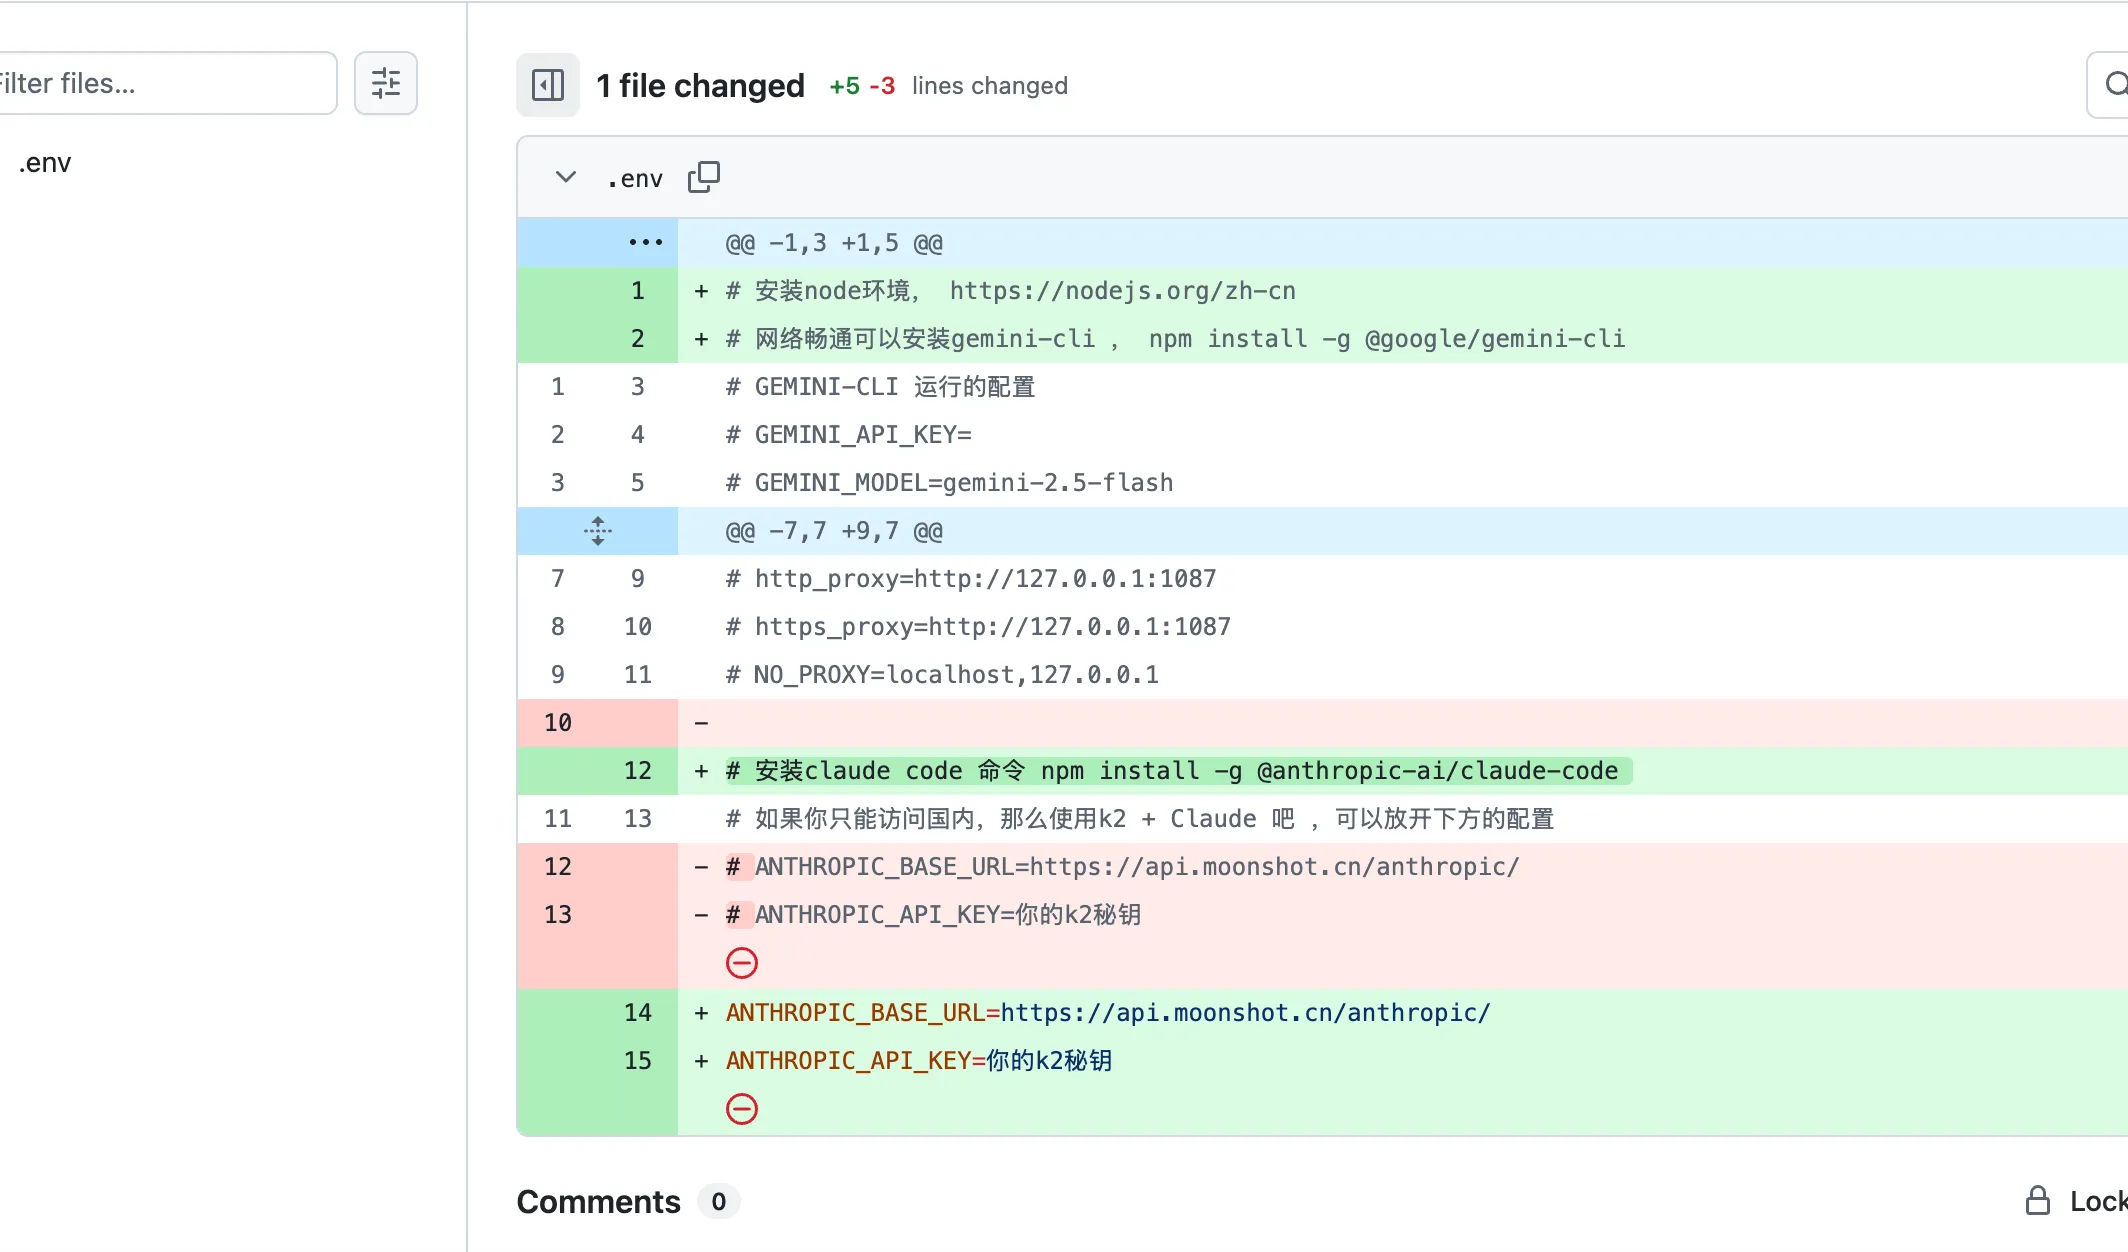The height and width of the screenshot is (1252, 2128).
Task: Expand lines between the two hunks
Action: 598,530
